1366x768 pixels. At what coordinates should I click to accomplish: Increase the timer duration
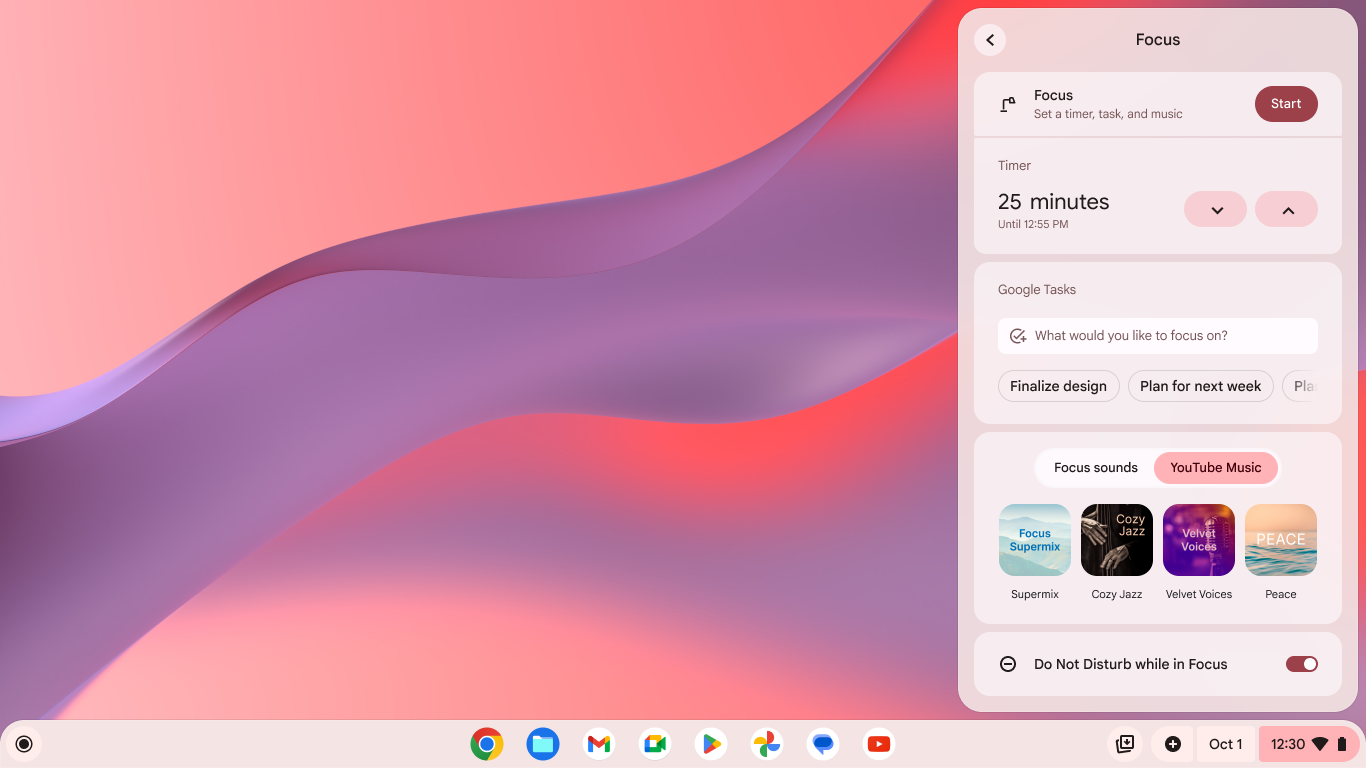click(1286, 209)
